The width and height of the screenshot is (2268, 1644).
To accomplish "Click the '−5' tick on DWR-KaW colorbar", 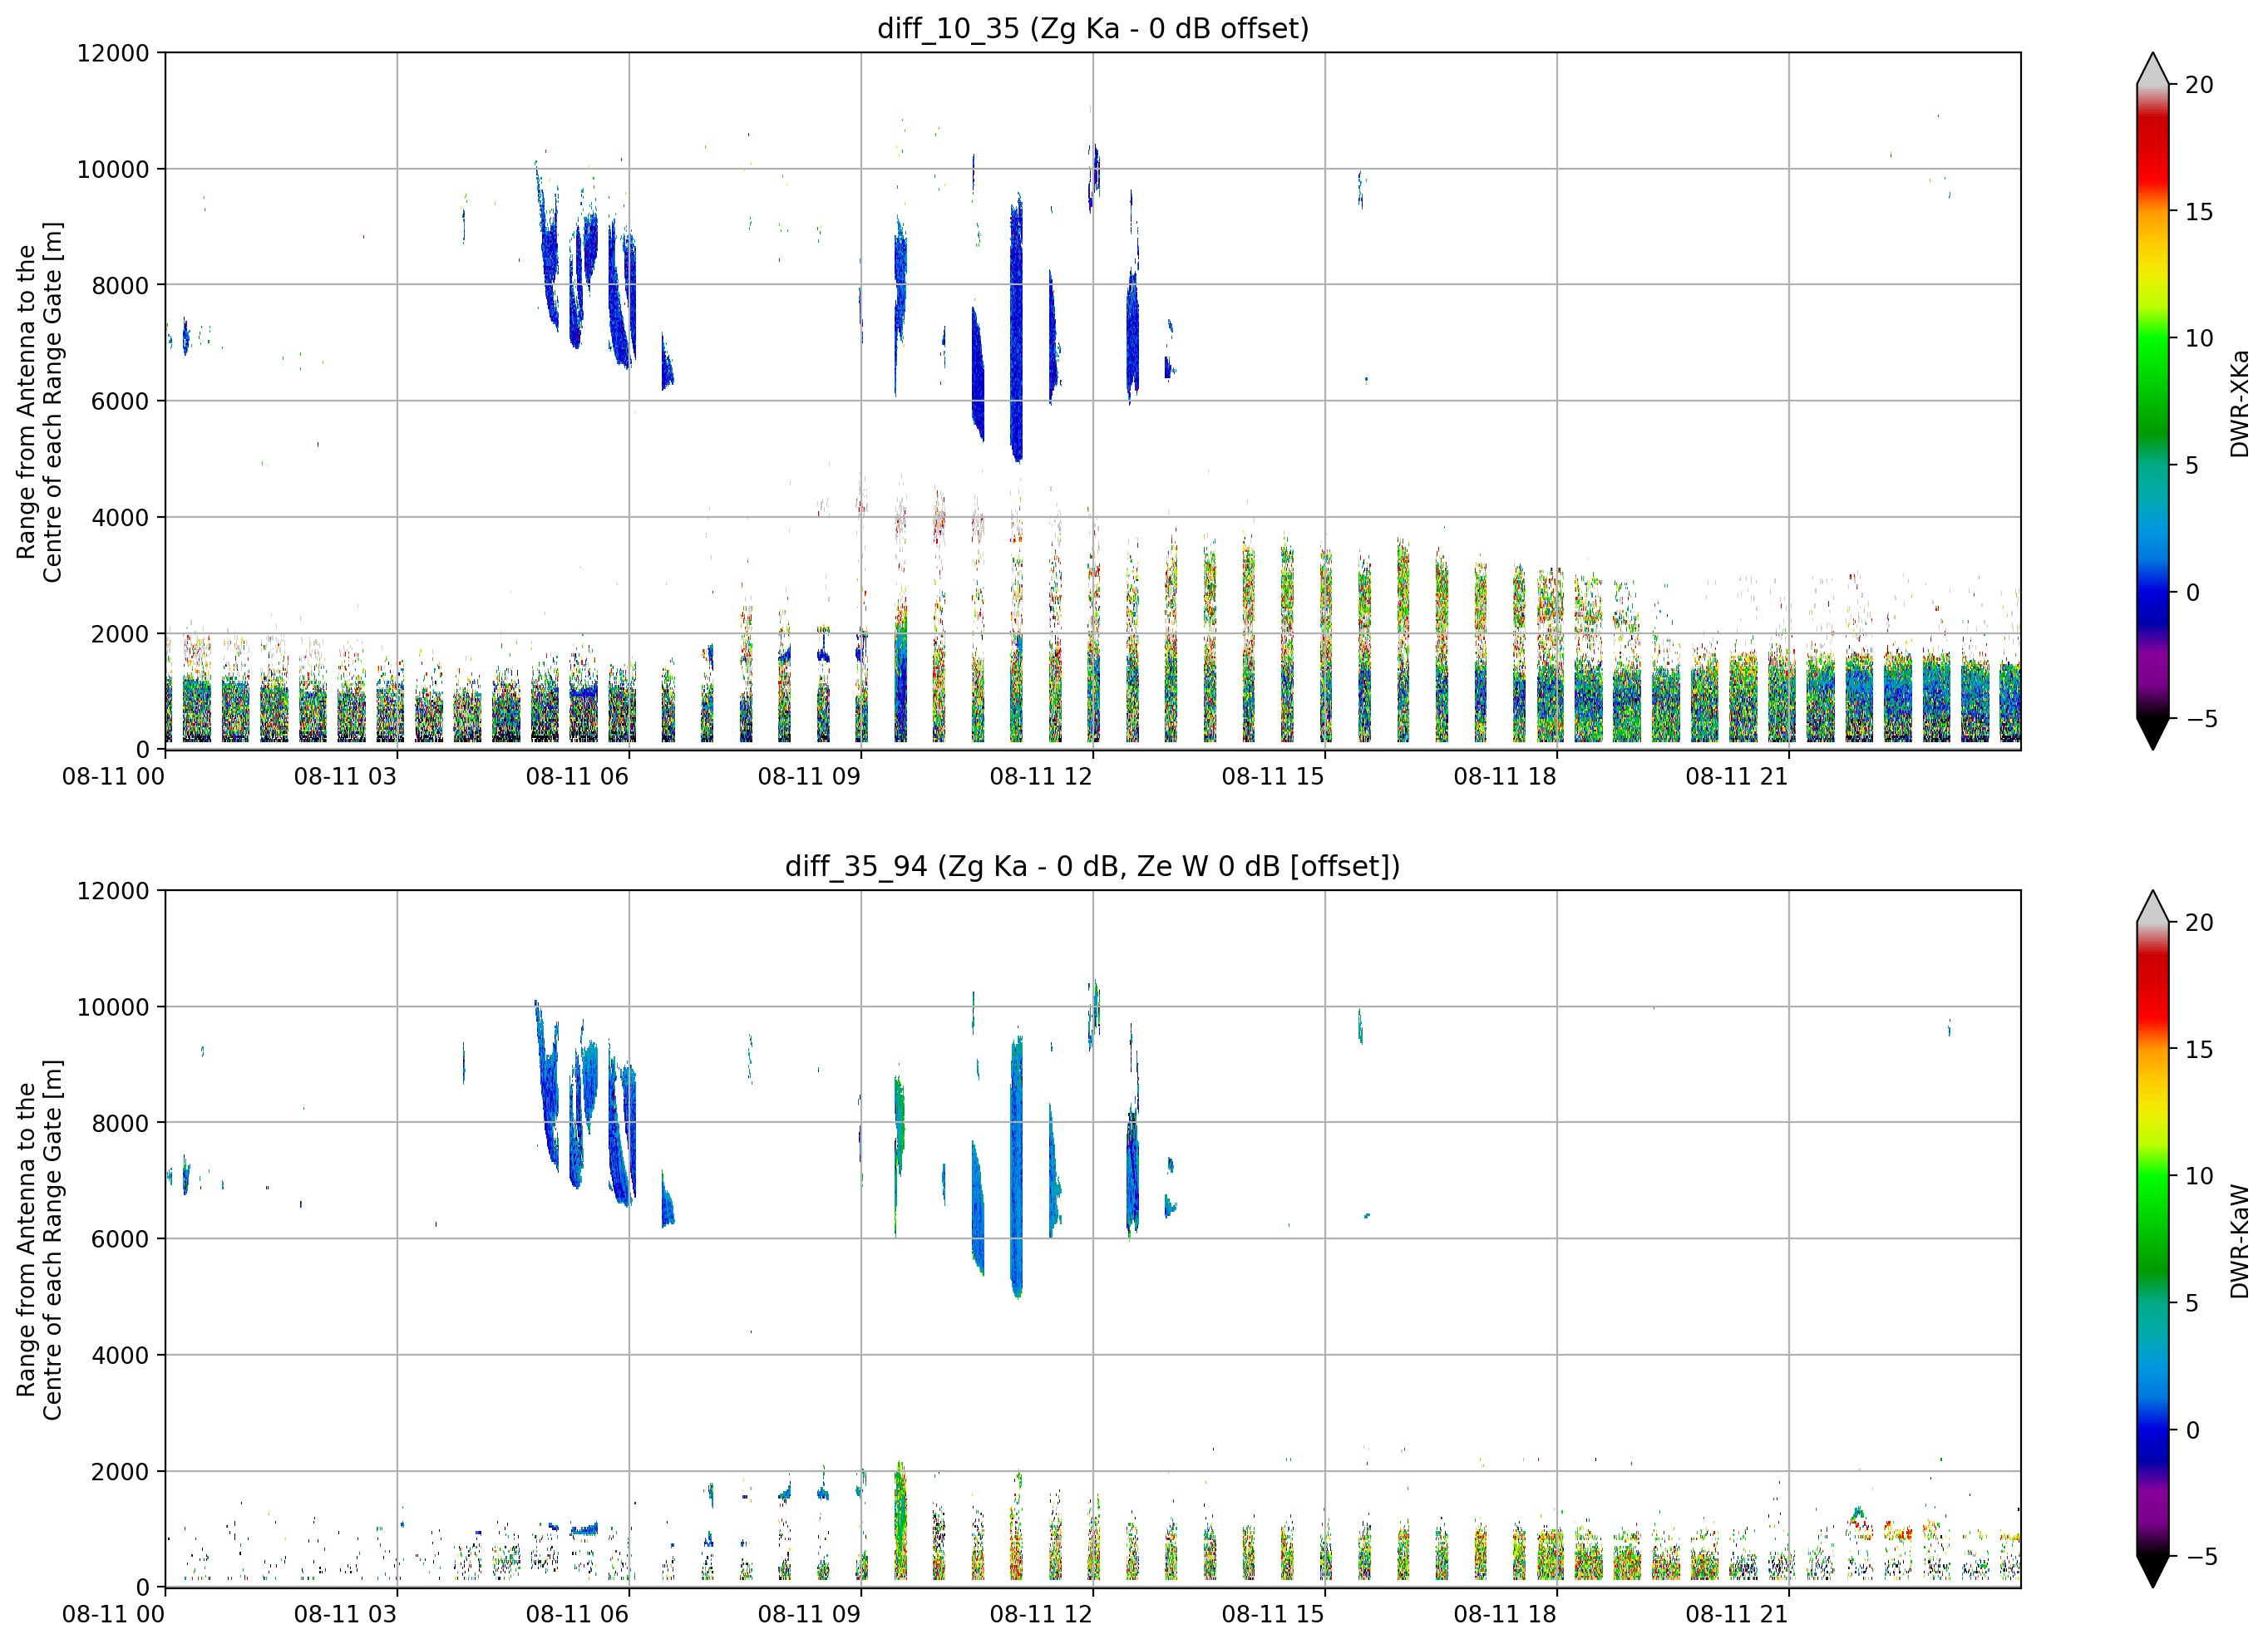I will pyautogui.click(x=2201, y=1557).
